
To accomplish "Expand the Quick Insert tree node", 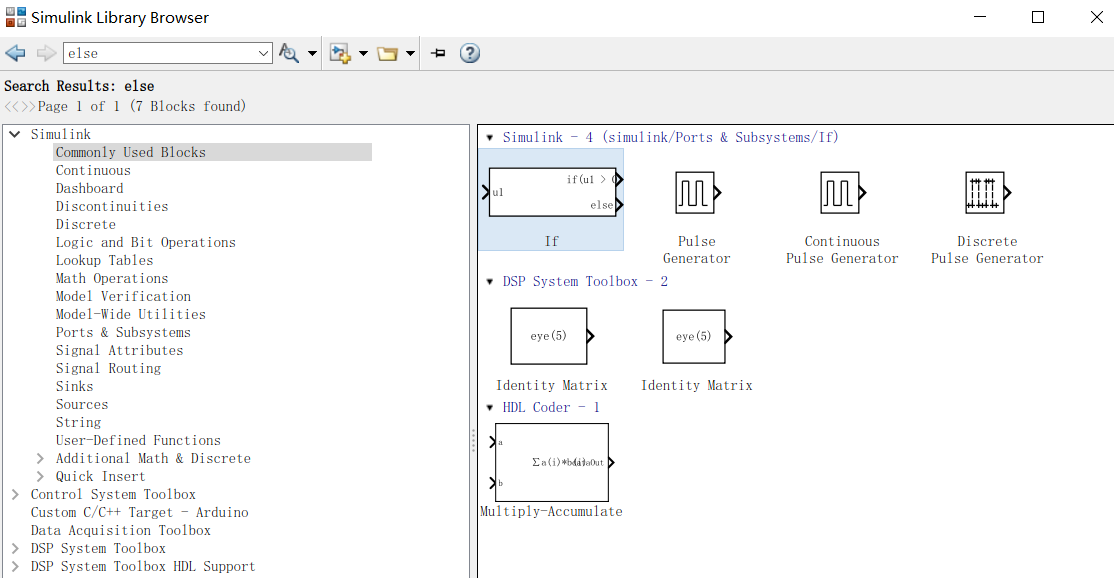I will click(x=40, y=476).
